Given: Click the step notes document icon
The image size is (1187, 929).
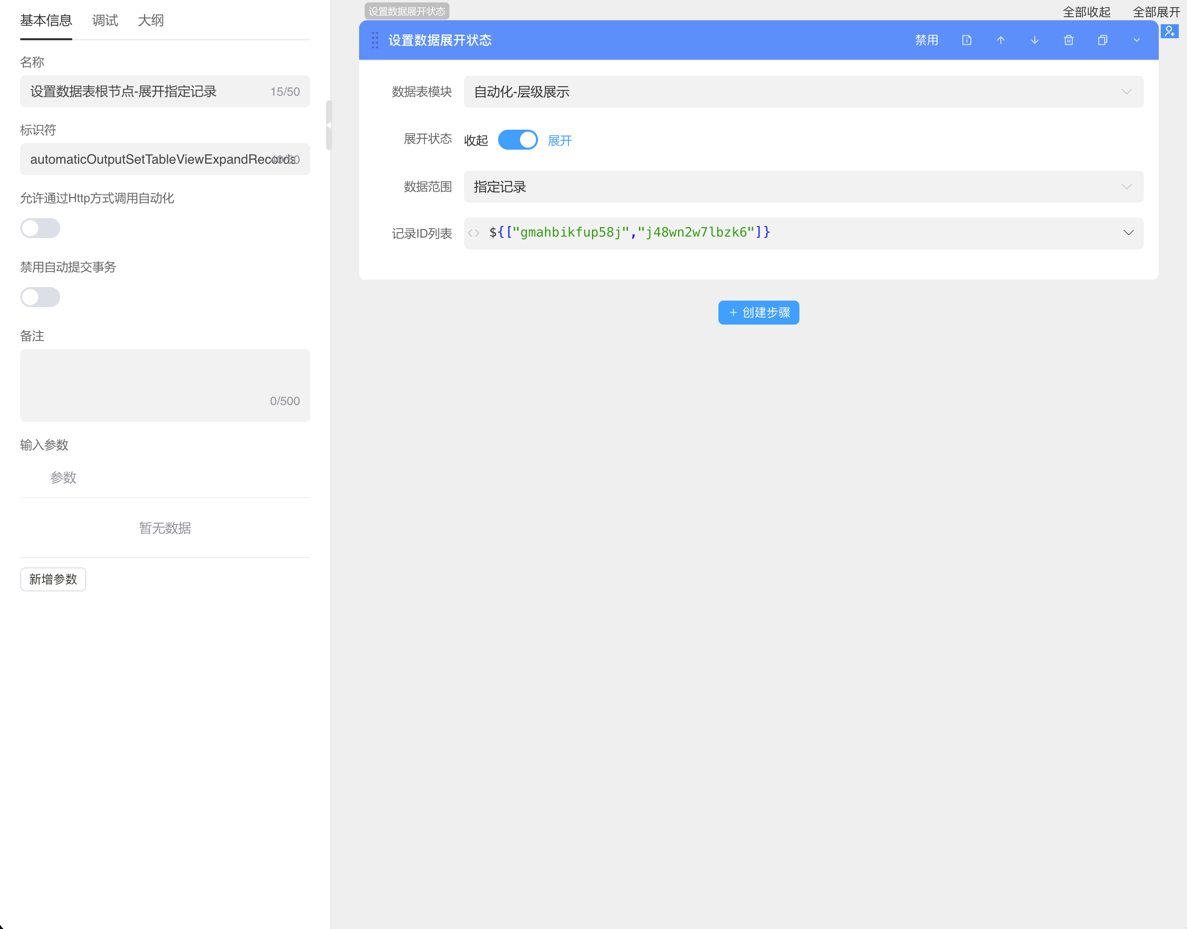Looking at the screenshot, I should 966,41.
